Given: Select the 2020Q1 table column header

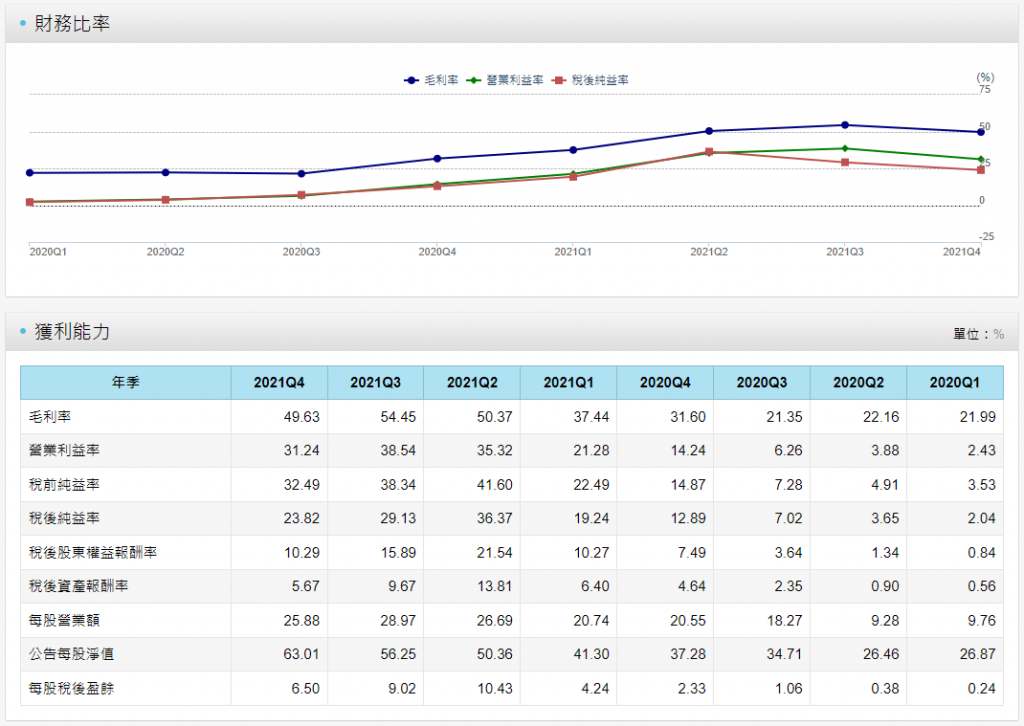Looking at the screenshot, I should click(955, 382).
